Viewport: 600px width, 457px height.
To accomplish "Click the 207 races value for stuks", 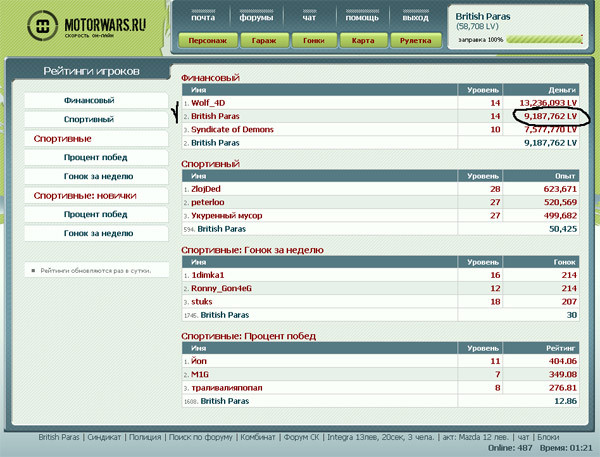I will point(569,302).
